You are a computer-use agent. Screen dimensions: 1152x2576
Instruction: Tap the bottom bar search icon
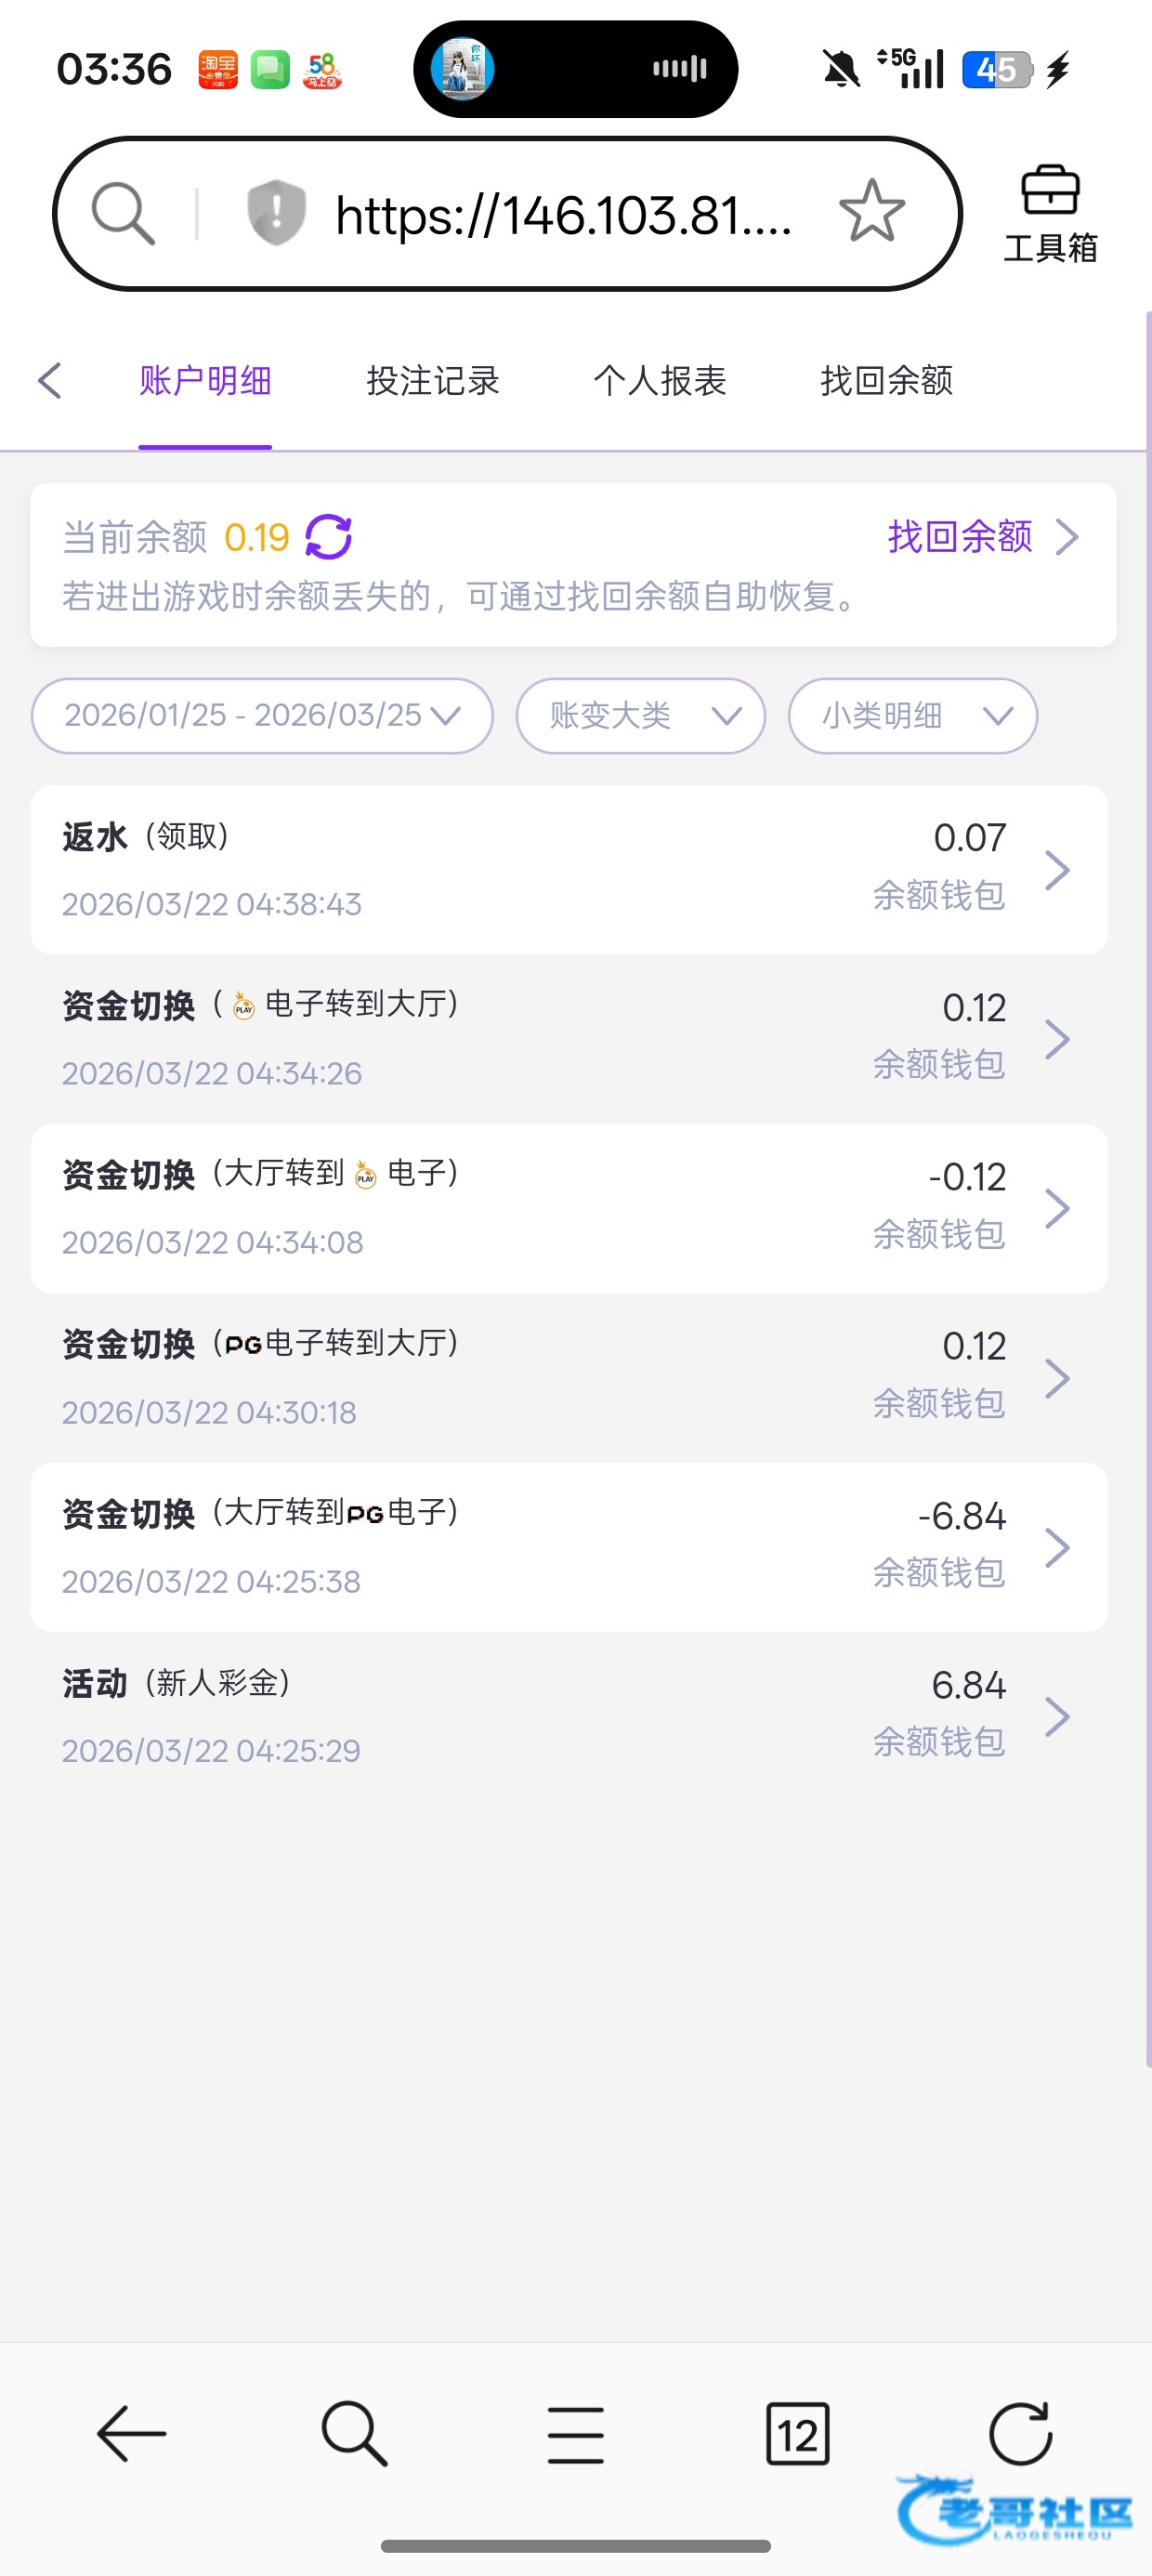[354, 2433]
